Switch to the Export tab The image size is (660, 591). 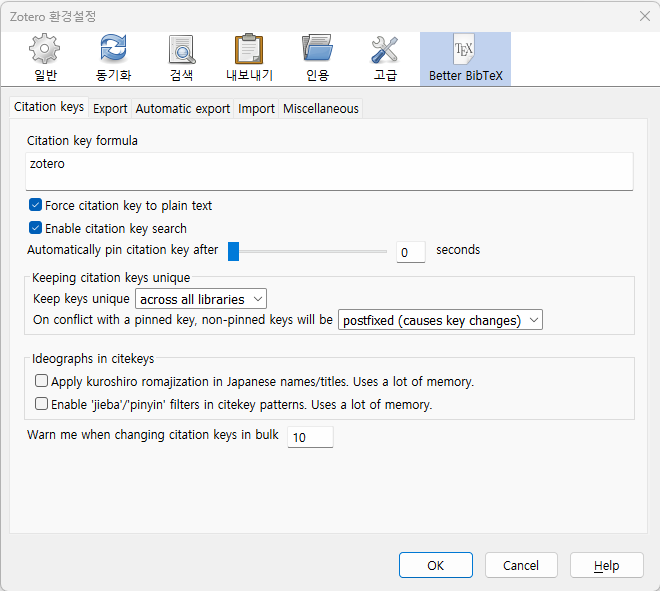pos(110,109)
